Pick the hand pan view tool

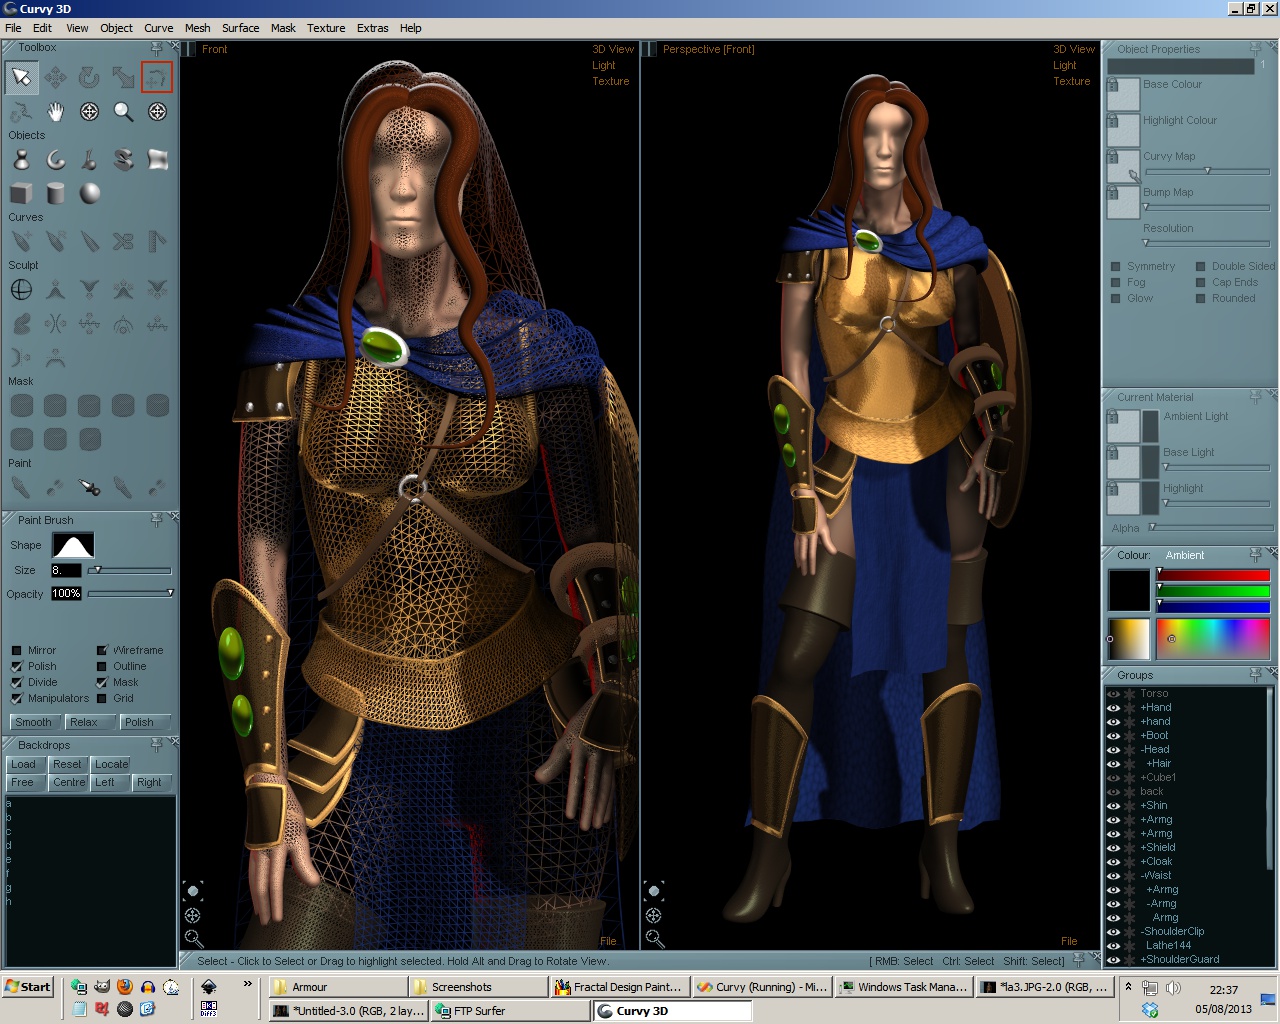click(x=55, y=112)
